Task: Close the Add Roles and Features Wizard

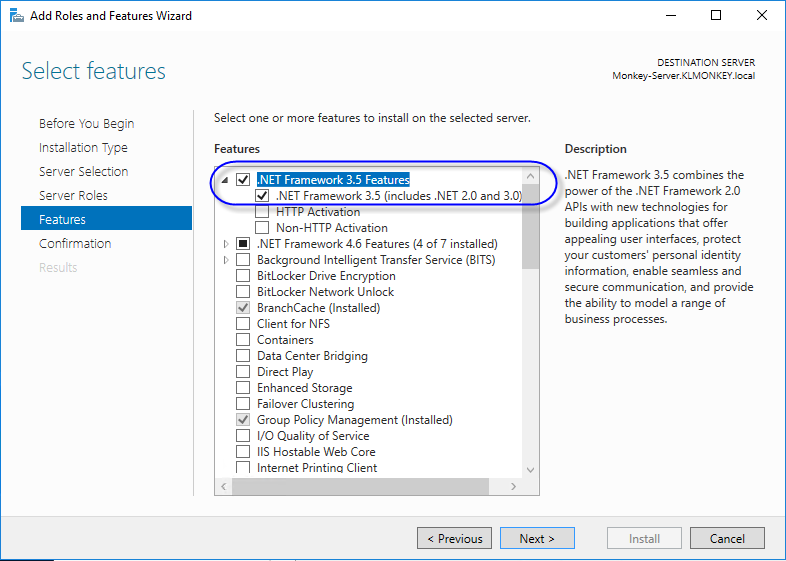Action: pyautogui.click(x=761, y=16)
